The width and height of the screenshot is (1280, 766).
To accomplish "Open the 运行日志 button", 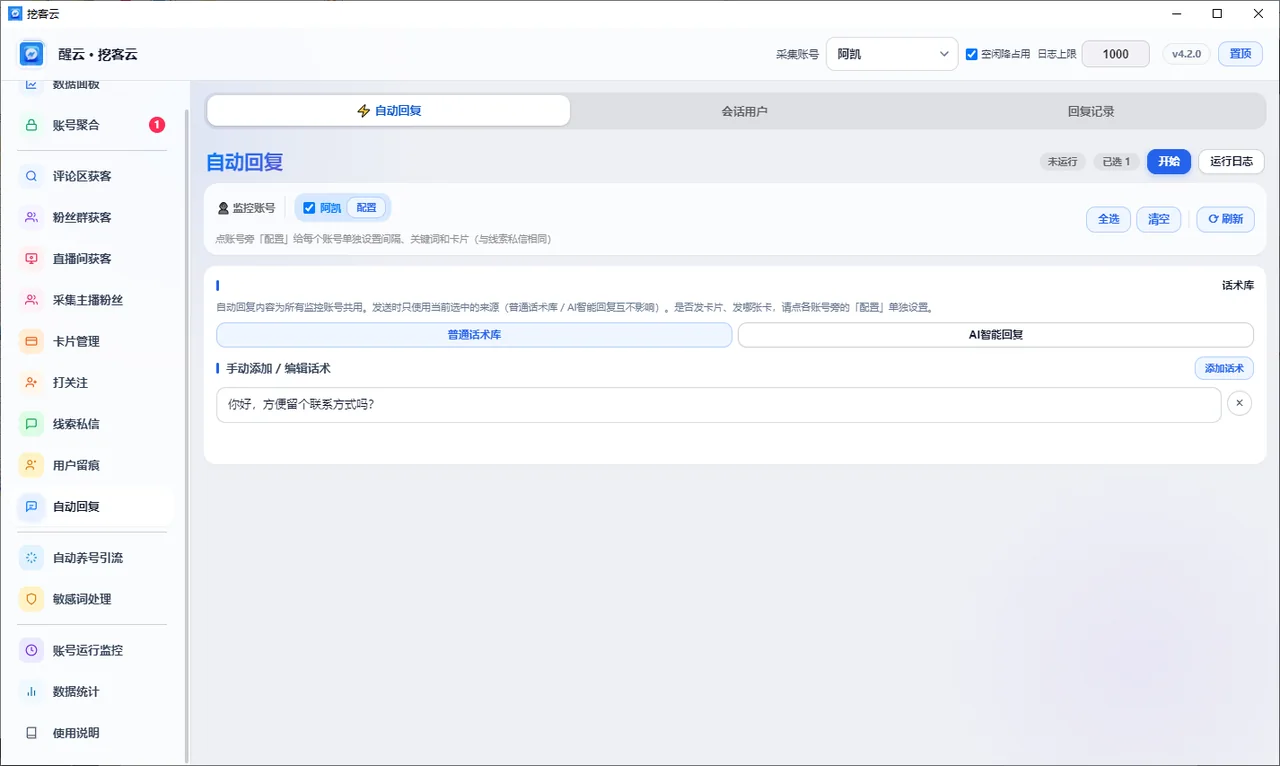I will pyautogui.click(x=1231, y=161).
